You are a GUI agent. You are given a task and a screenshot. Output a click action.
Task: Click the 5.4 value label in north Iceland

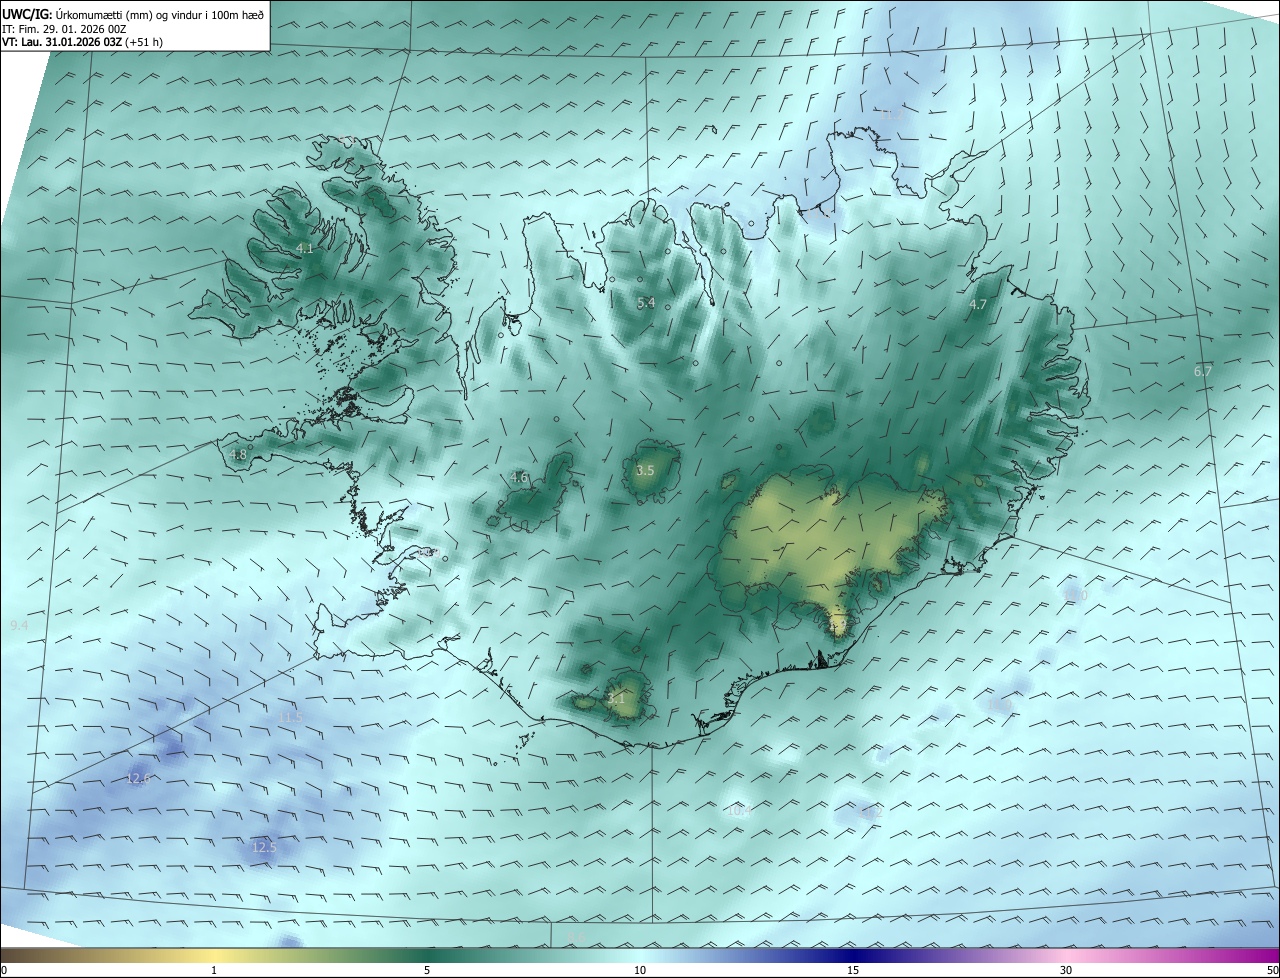tap(646, 303)
